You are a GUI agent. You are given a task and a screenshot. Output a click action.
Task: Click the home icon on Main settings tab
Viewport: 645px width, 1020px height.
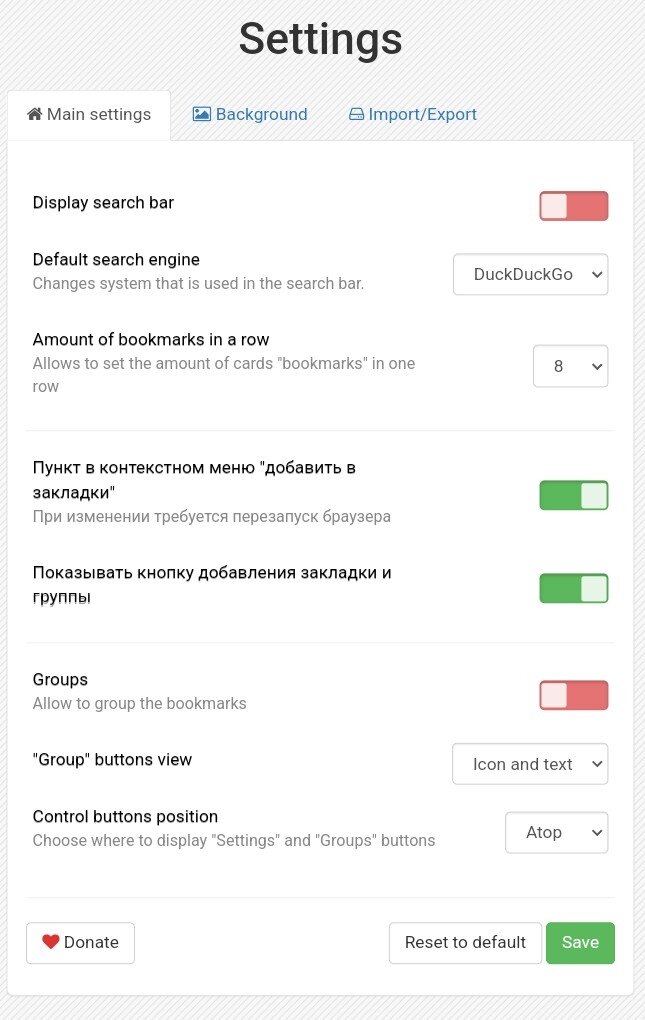point(35,114)
